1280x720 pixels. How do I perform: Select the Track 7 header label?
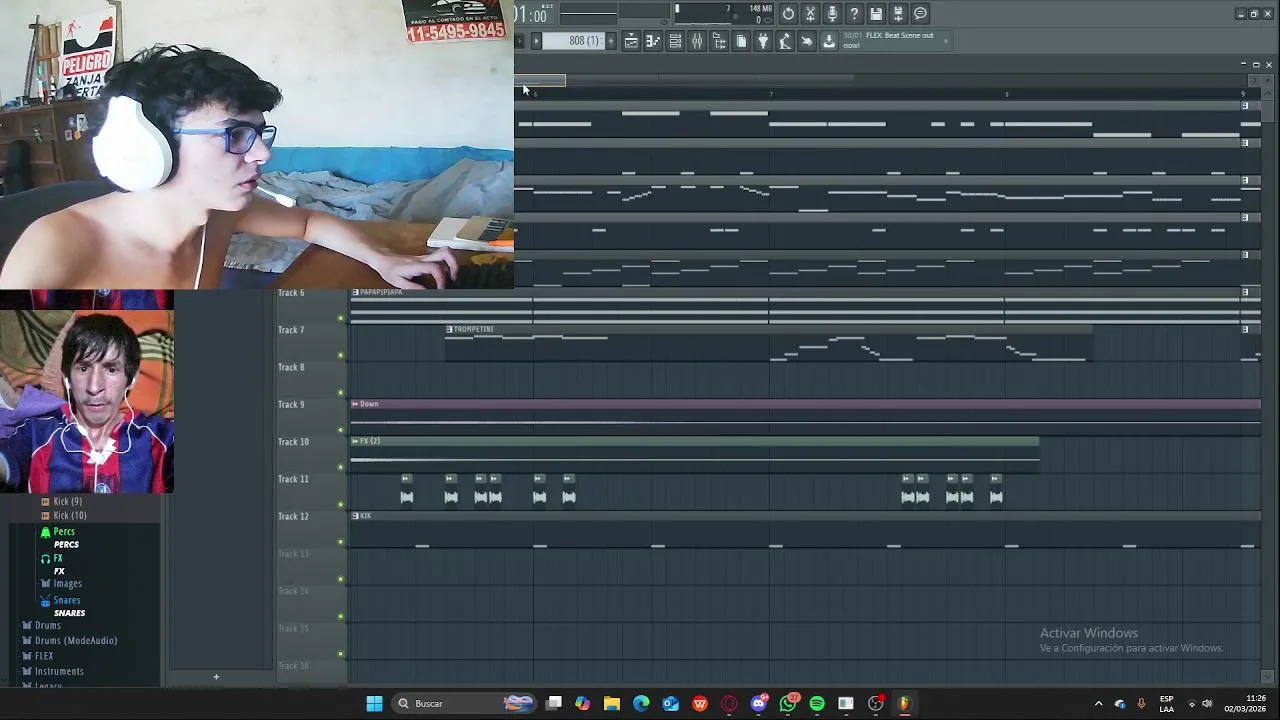291,330
